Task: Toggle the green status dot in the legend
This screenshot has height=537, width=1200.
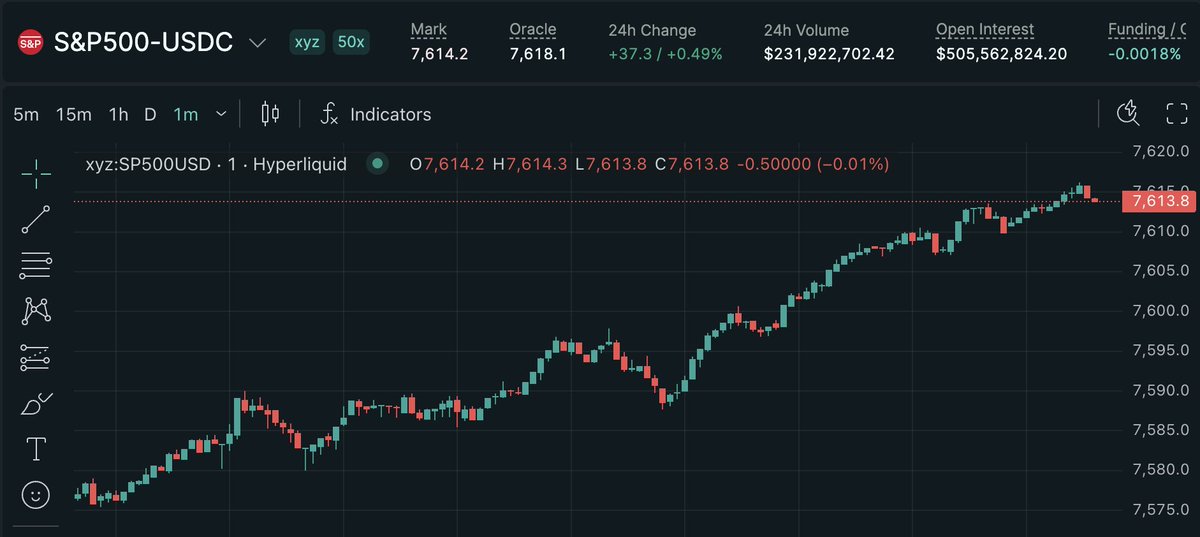Action: click(x=377, y=163)
